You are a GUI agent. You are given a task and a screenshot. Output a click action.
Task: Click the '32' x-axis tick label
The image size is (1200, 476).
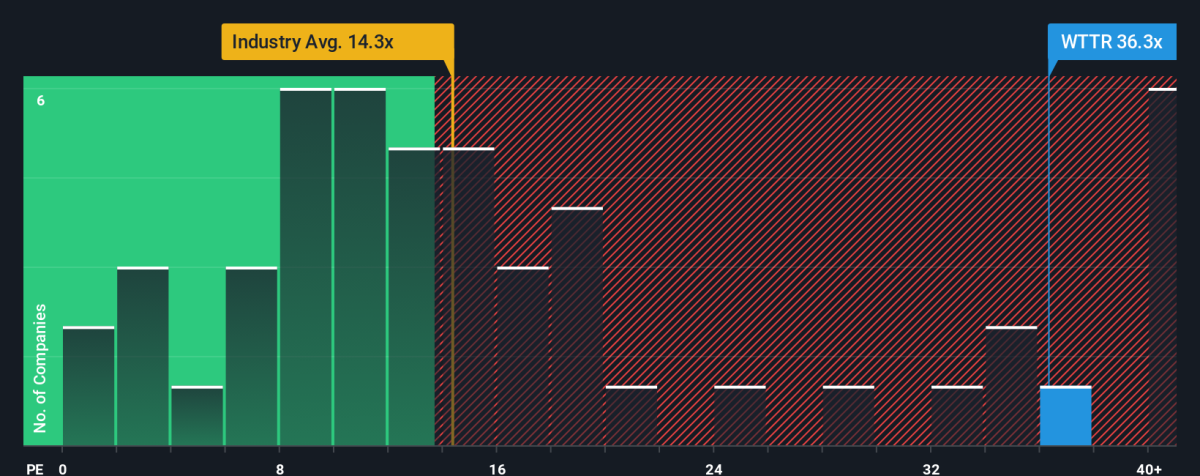pyautogui.click(x=931, y=469)
